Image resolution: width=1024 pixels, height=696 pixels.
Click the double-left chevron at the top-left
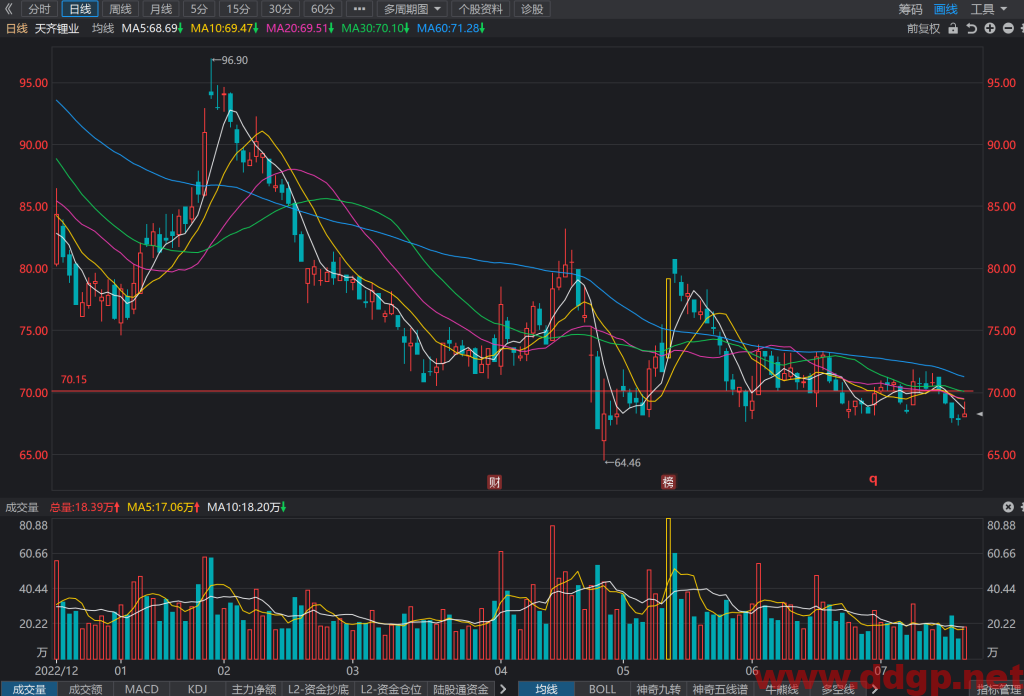coord(8,9)
